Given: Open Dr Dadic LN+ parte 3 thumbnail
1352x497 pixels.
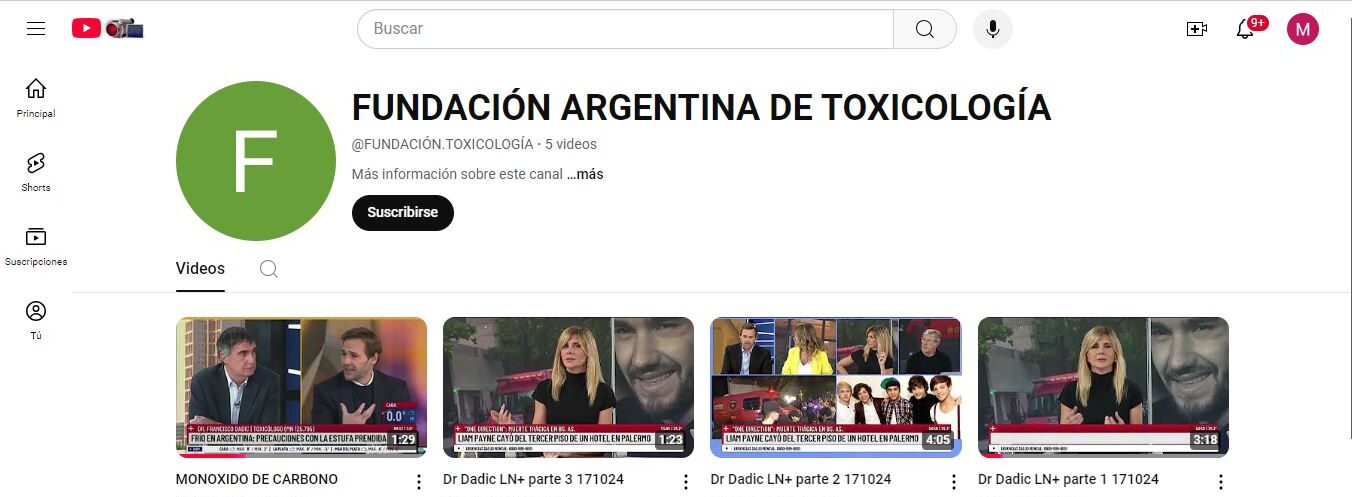Looking at the screenshot, I should (568, 387).
